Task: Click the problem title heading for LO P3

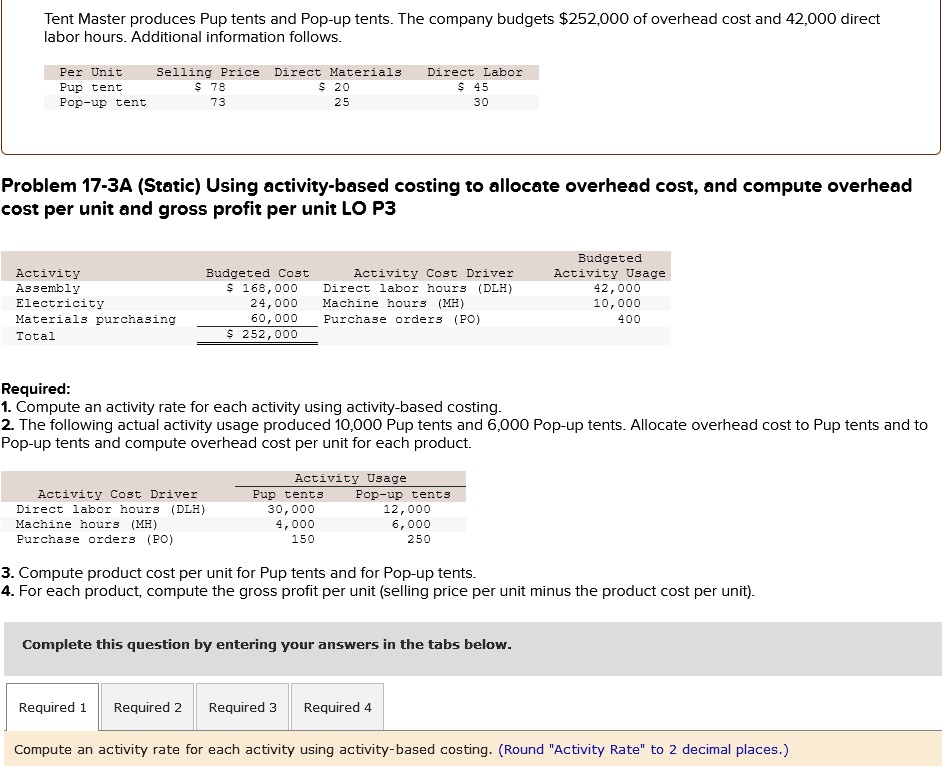Action: click(x=456, y=197)
